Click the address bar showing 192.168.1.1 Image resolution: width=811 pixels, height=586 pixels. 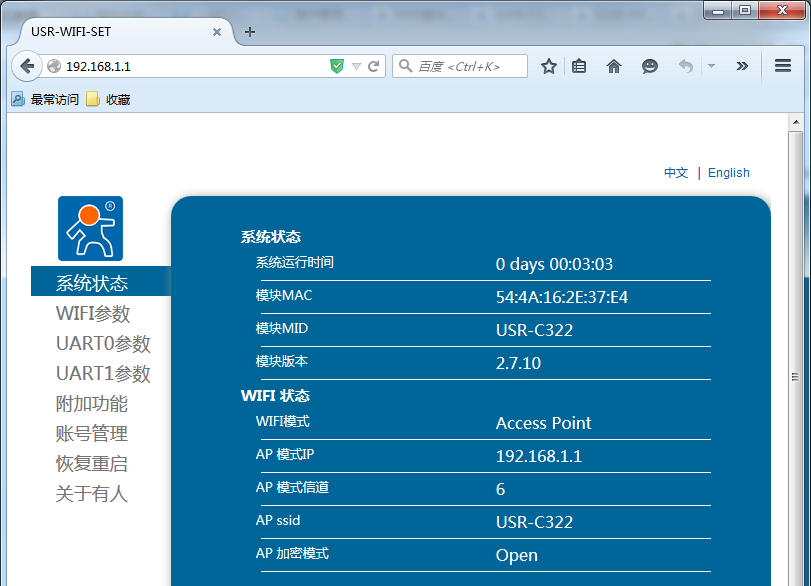(150, 66)
